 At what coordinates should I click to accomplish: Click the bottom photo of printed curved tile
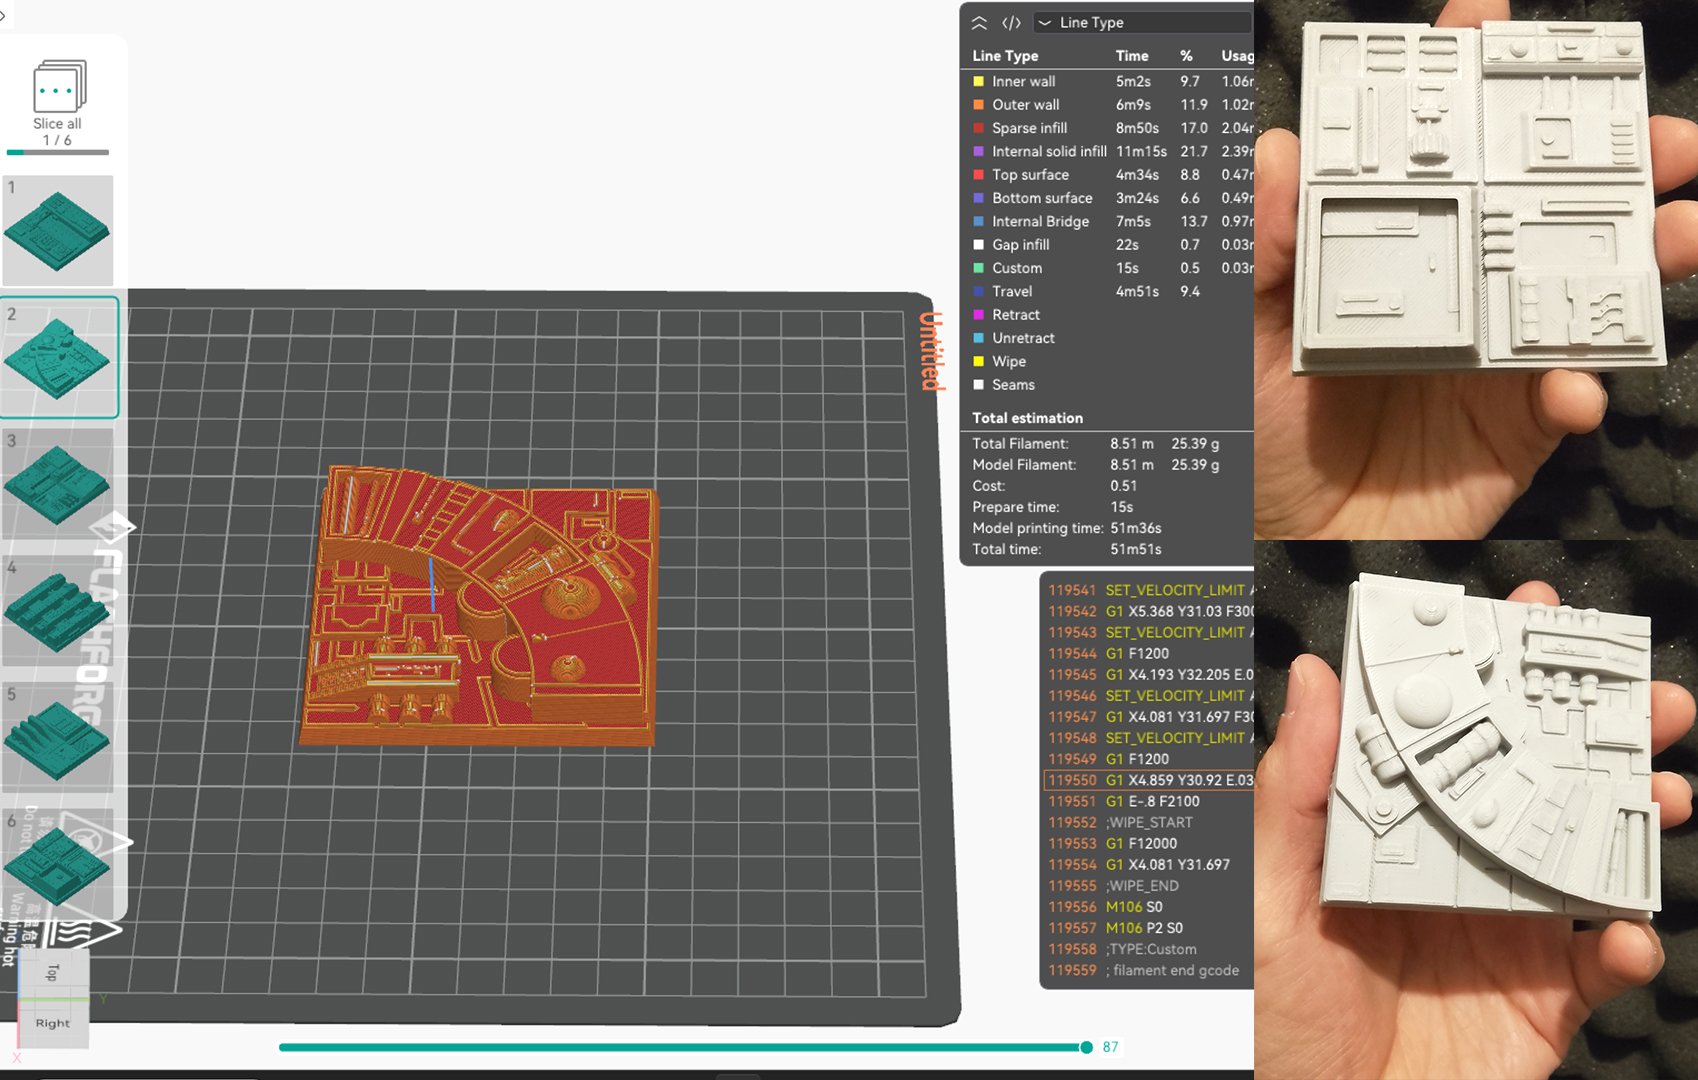click(1476, 811)
